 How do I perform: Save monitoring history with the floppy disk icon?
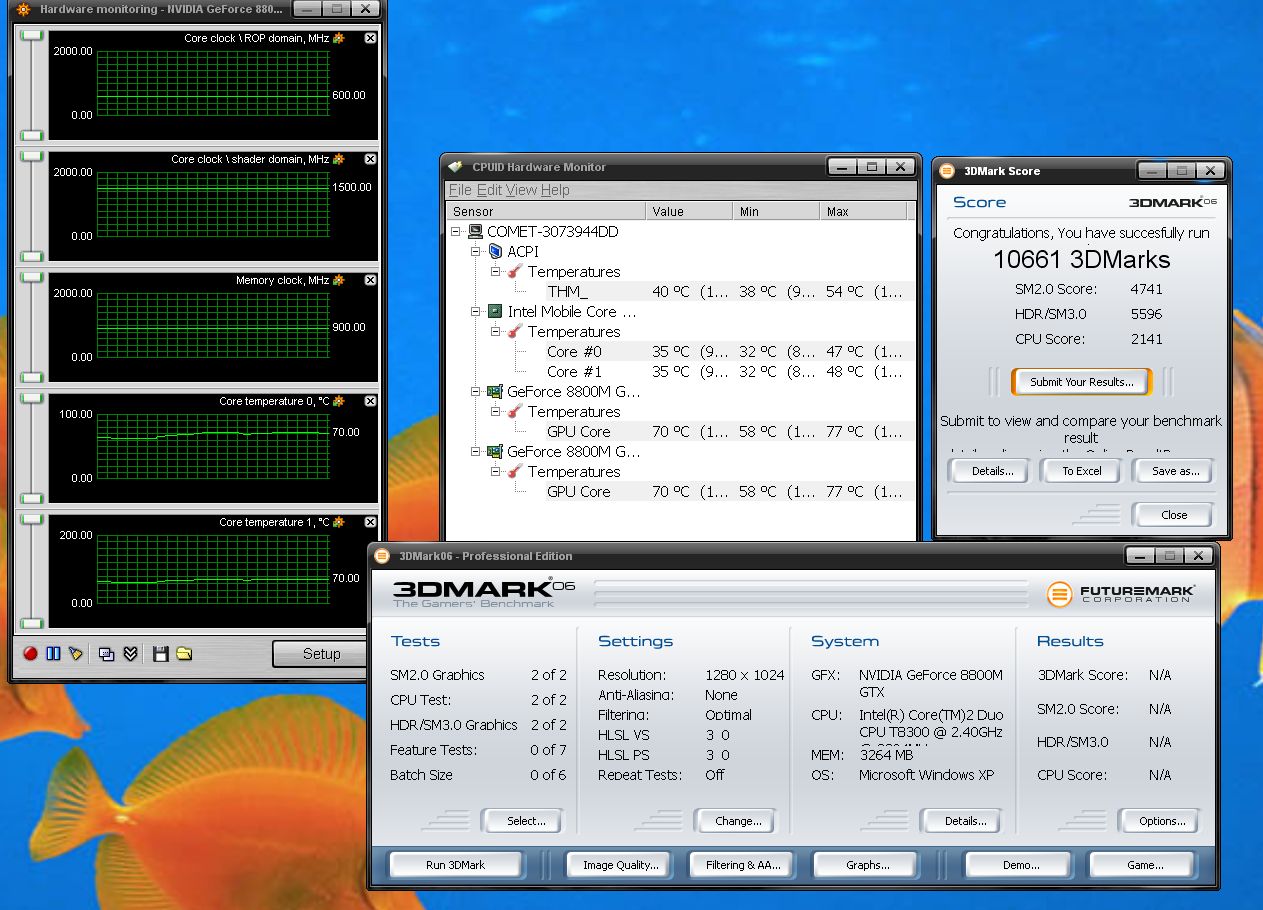click(160, 654)
